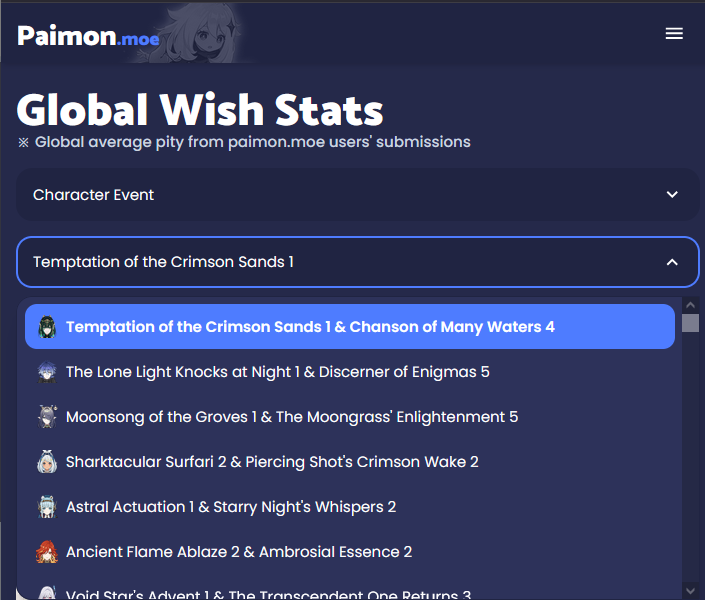
Task: Click character avatar beside Temptation of Crimson Sands
Action: pos(47,327)
